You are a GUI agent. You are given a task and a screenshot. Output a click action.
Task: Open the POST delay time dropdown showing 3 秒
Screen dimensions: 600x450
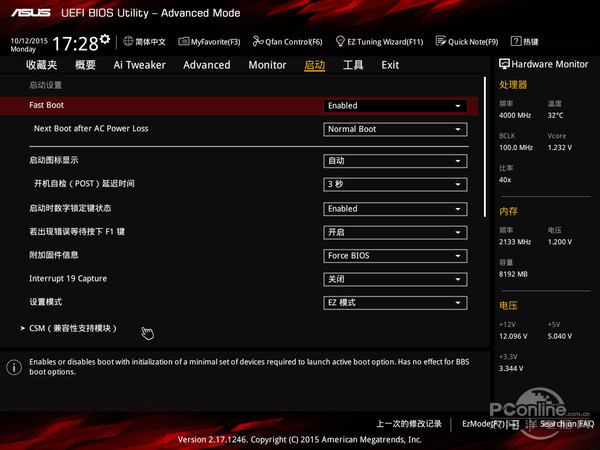[x=395, y=184]
